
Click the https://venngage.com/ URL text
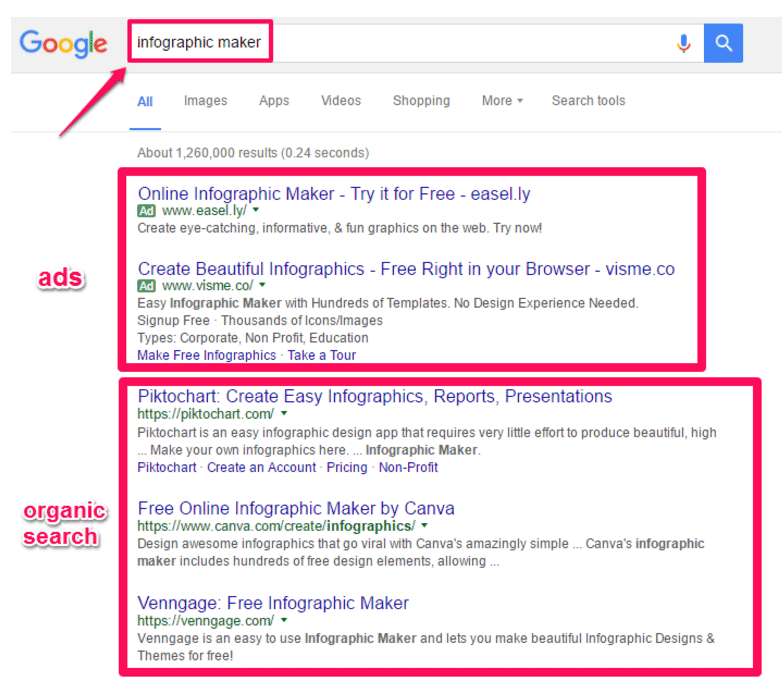pos(205,621)
